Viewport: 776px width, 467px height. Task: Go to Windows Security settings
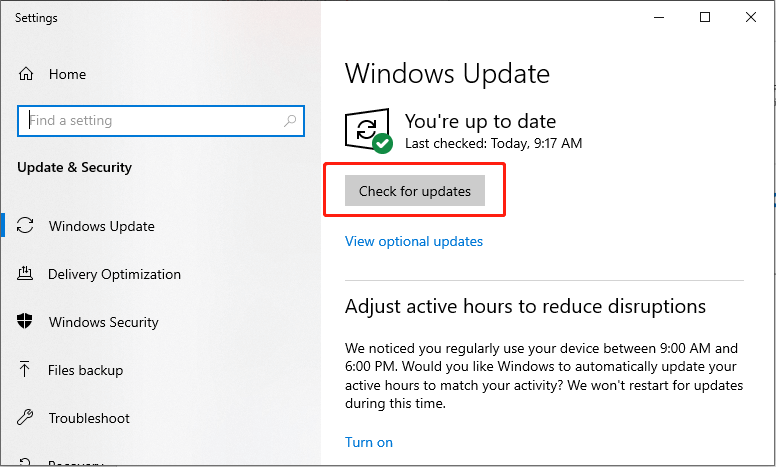tap(103, 322)
